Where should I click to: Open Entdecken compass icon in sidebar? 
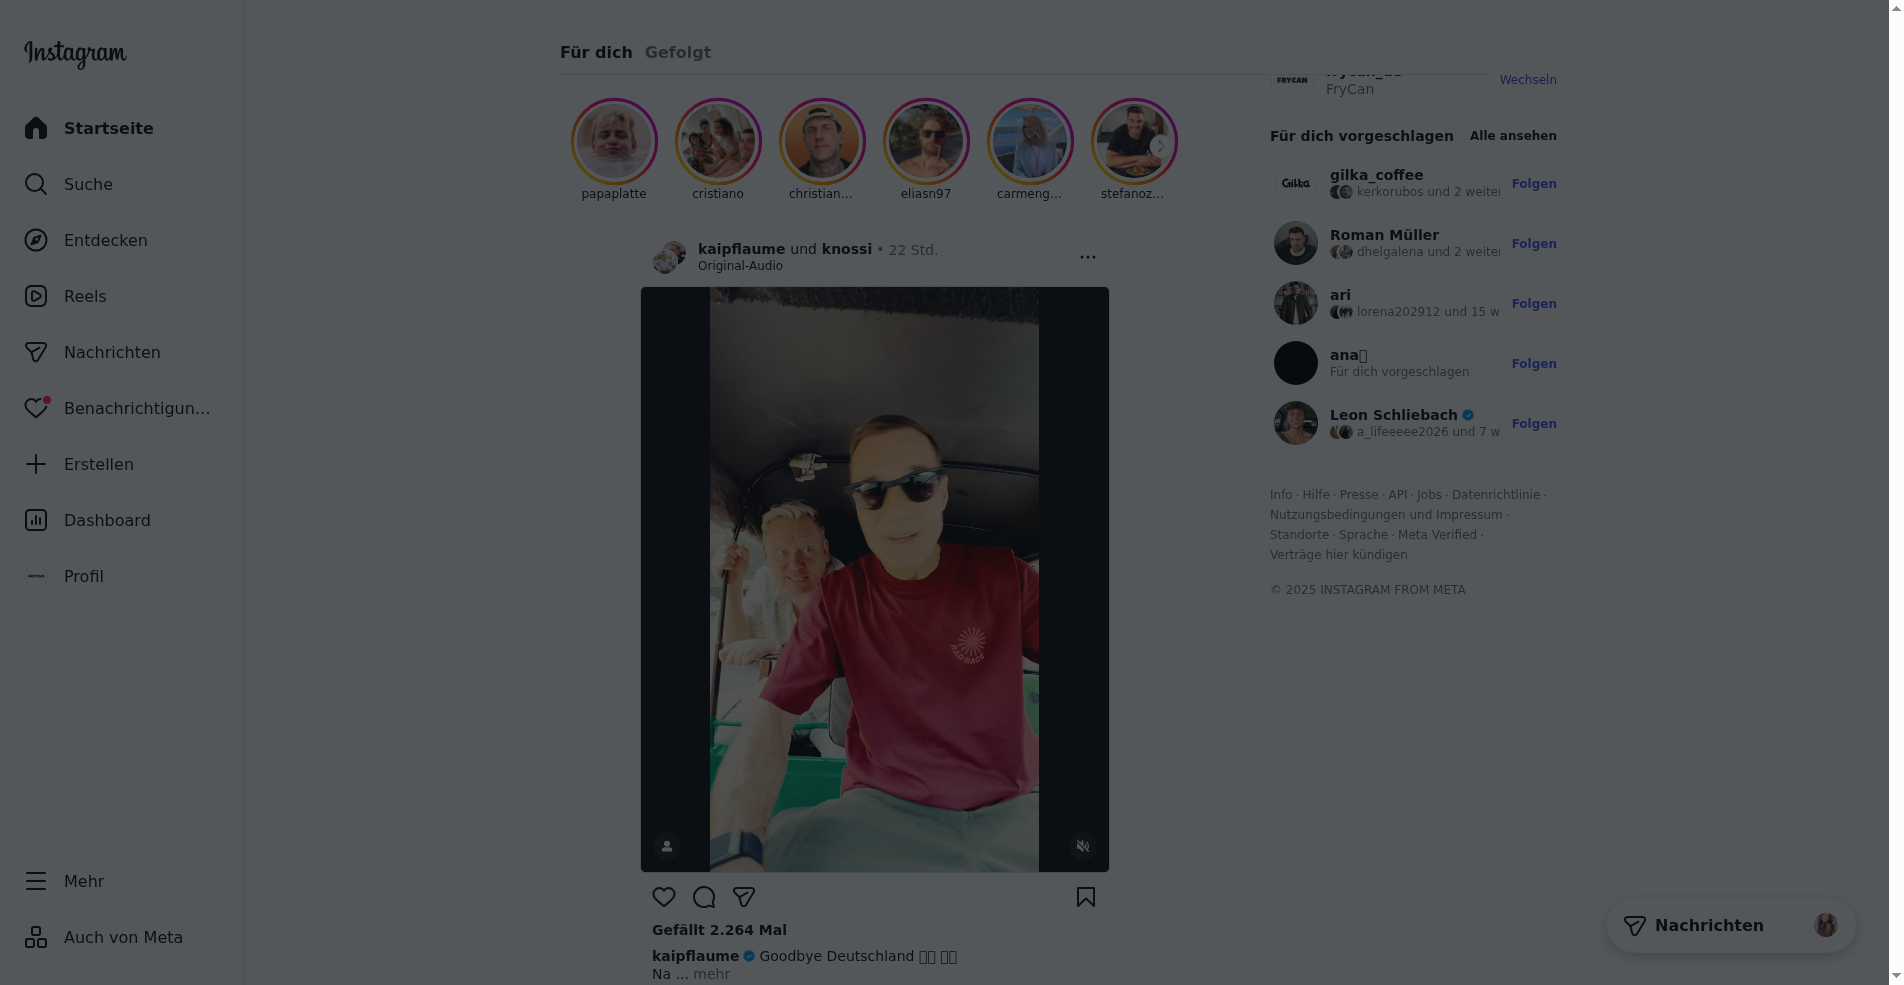click(x=36, y=240)
